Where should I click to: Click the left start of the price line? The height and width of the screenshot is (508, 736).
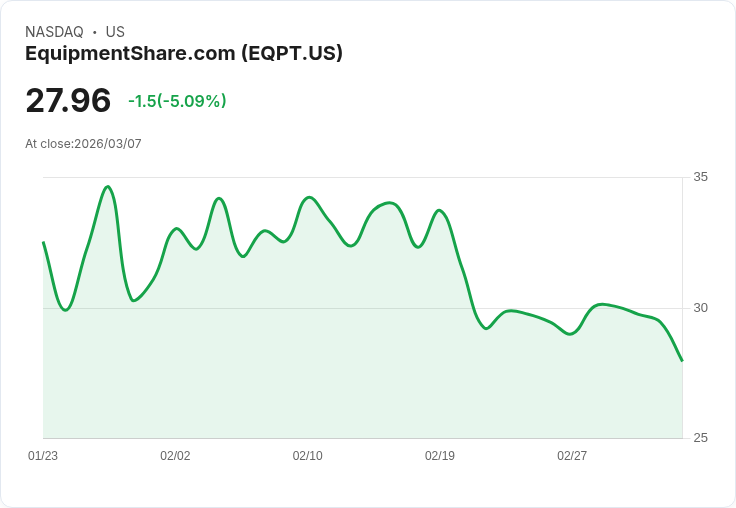(x=43, y=242)
